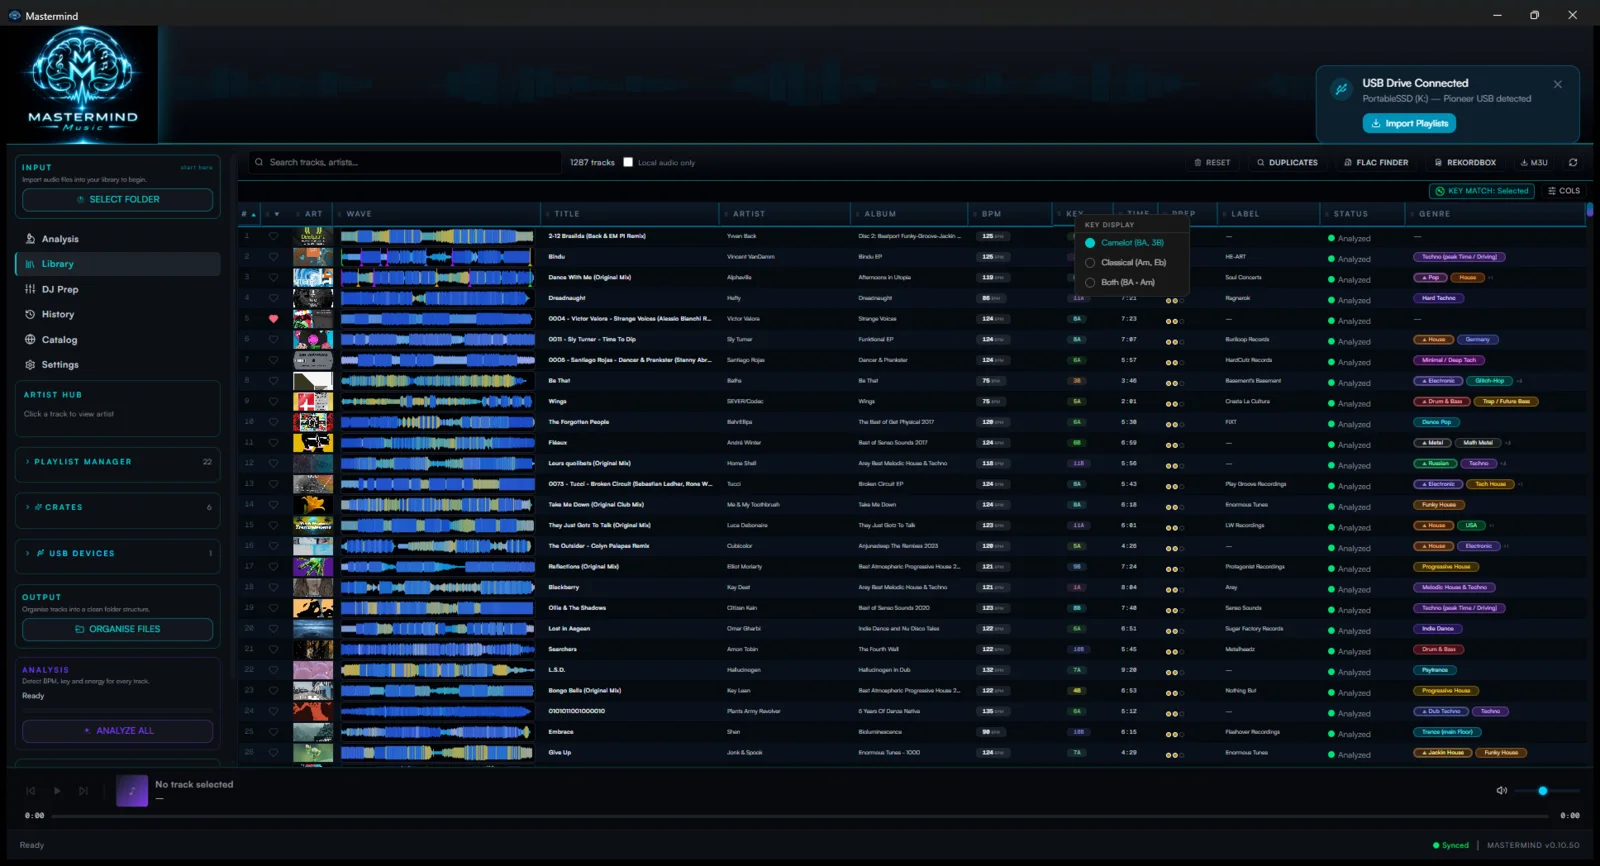Click the now-playing artwork placeholder icon
1600x866 pixels.
pos(132,791)
